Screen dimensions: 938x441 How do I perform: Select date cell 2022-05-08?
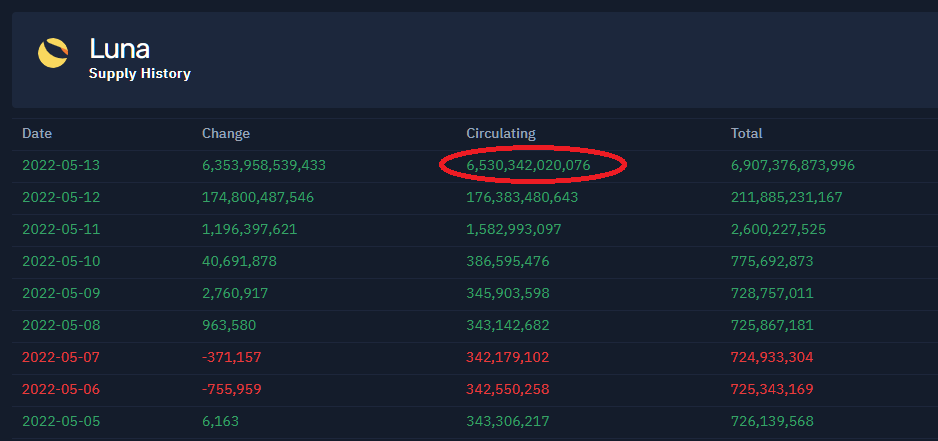pyautogui.click(x=61, y=326)
